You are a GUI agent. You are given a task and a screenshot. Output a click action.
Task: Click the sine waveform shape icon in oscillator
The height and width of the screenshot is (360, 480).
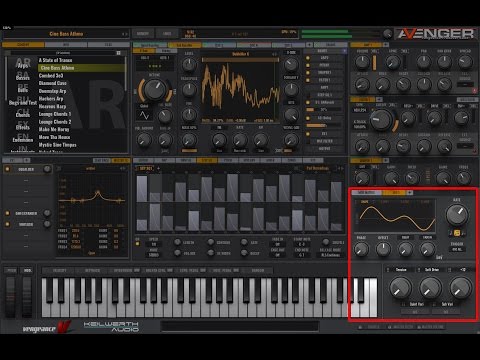pos(144,115)
